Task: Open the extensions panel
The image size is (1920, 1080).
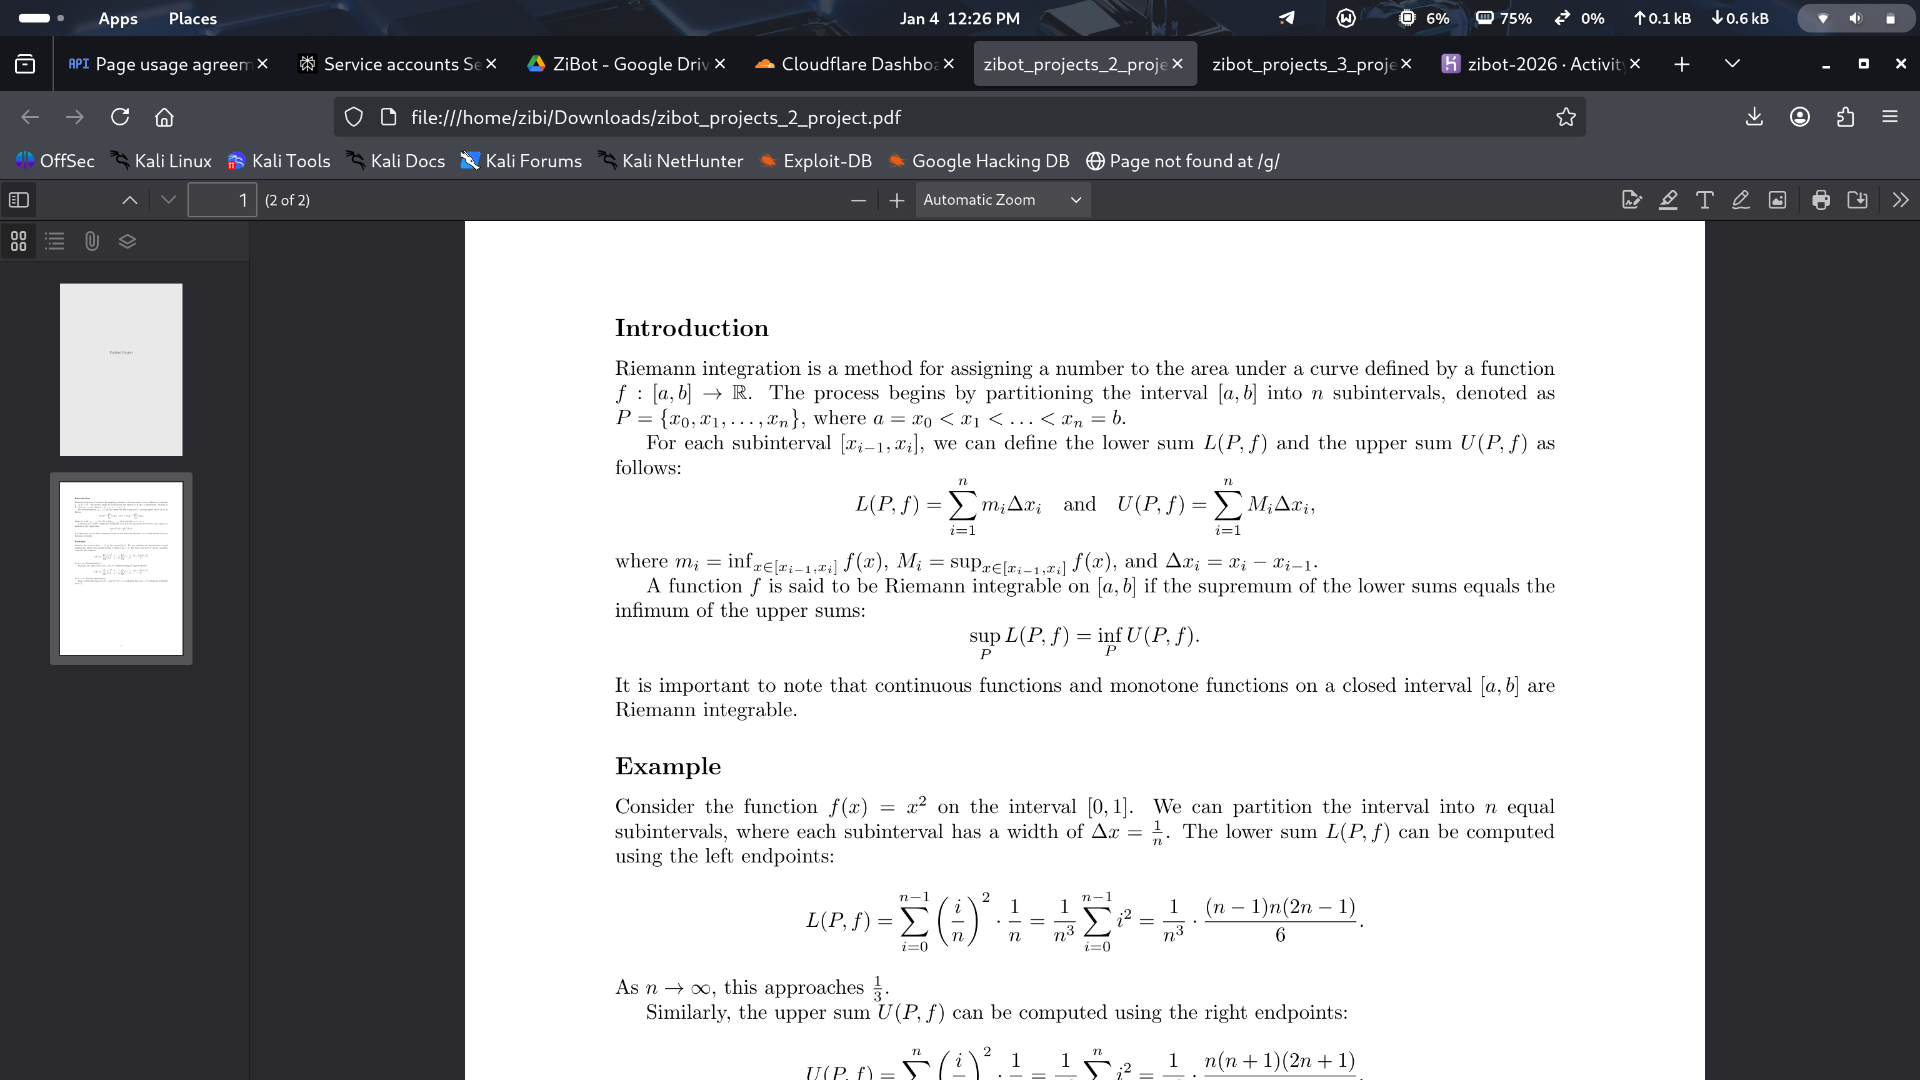Action: [x=1845, y=117]
